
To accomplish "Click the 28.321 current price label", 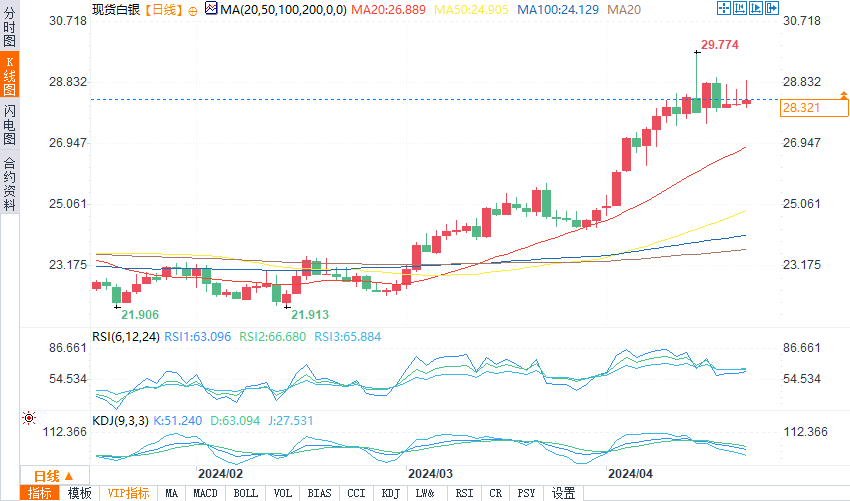I will pyautogui.click(x=814, y=108).
